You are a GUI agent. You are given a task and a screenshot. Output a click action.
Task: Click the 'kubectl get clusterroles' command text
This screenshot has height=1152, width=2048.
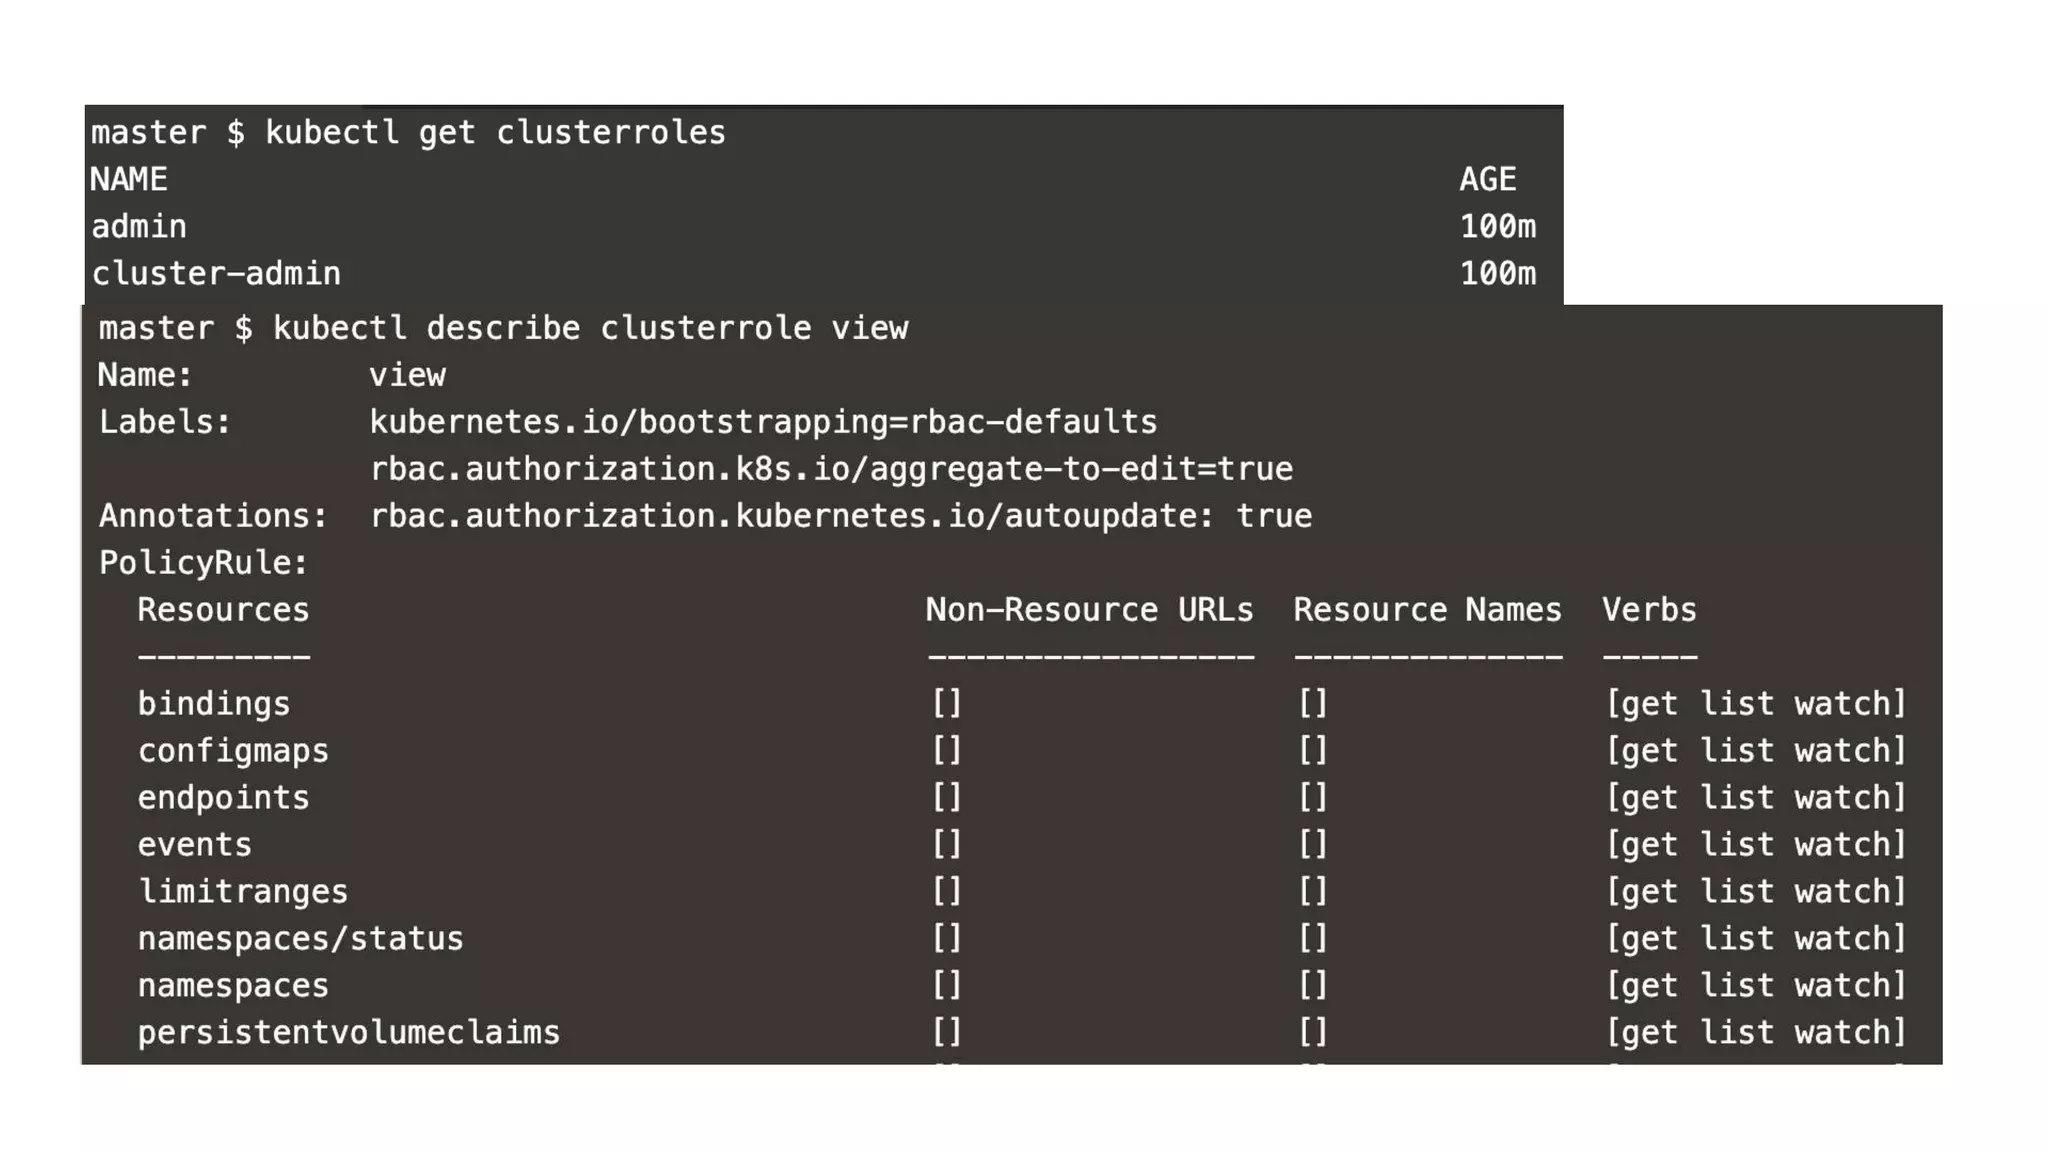[x=495, y=133]
